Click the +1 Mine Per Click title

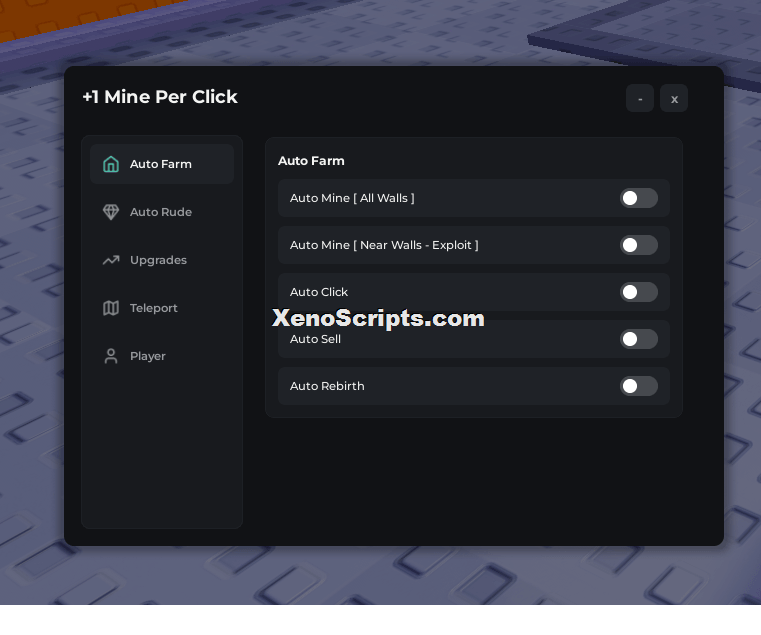coord(160,97)
